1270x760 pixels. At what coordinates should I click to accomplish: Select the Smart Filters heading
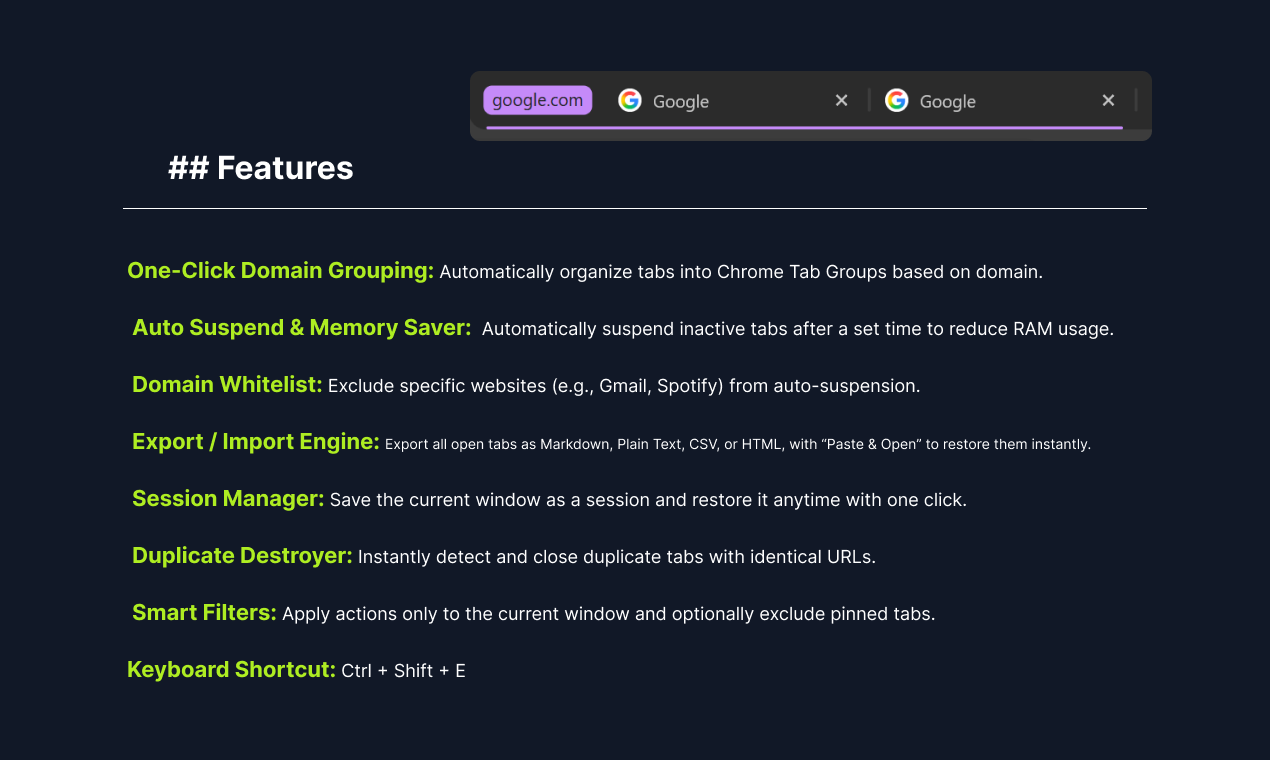pyautogui.click(x=204, y=613)
